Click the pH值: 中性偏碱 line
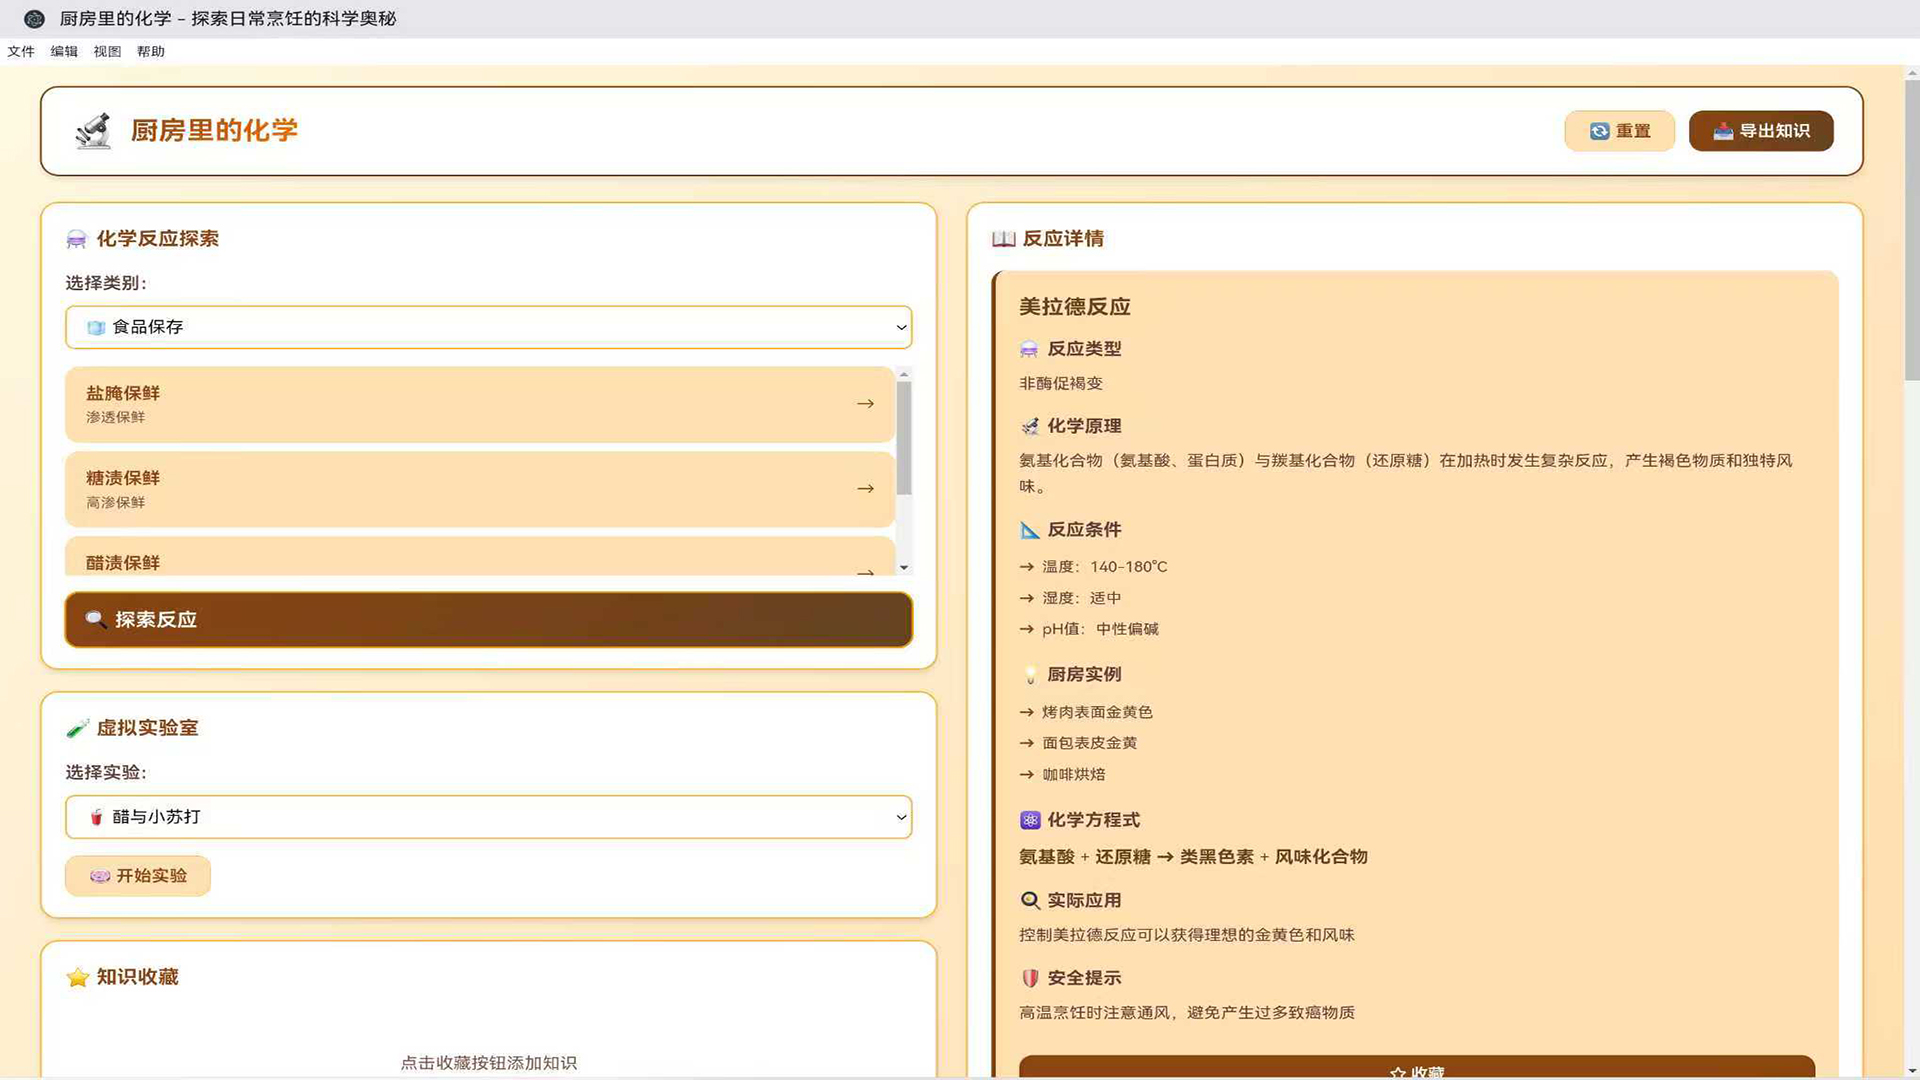1920x1080 pixels. 1089,629
